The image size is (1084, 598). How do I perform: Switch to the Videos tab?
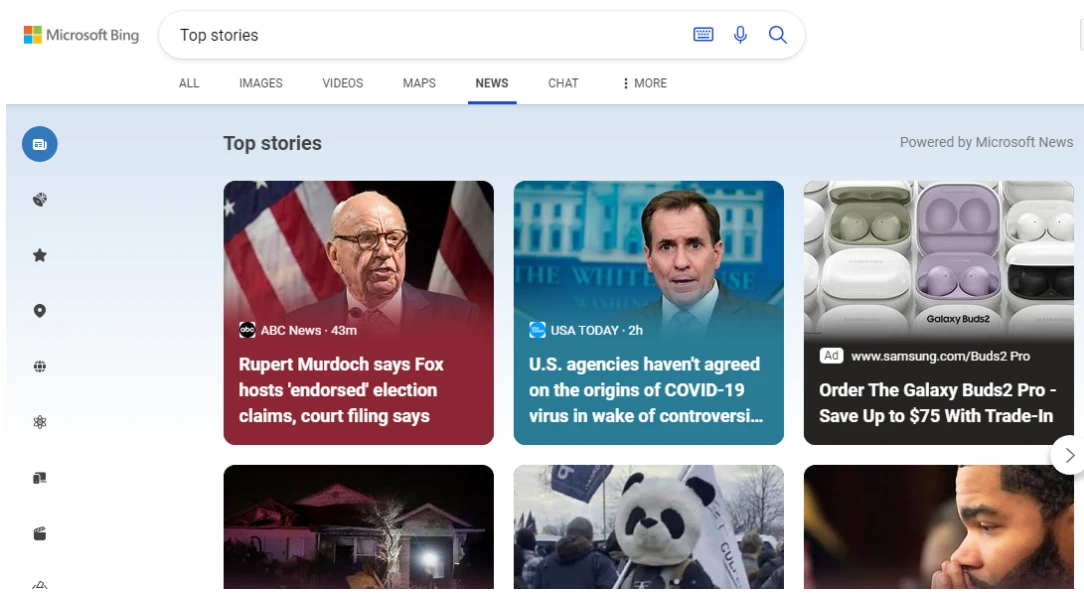[x=342, y=83]
